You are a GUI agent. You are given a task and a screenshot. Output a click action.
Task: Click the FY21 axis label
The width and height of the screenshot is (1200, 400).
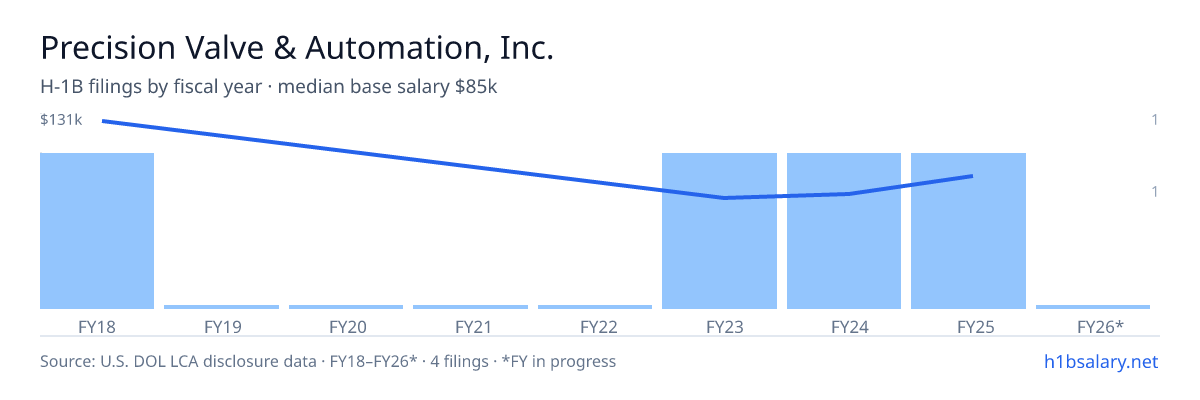point(470,326)
